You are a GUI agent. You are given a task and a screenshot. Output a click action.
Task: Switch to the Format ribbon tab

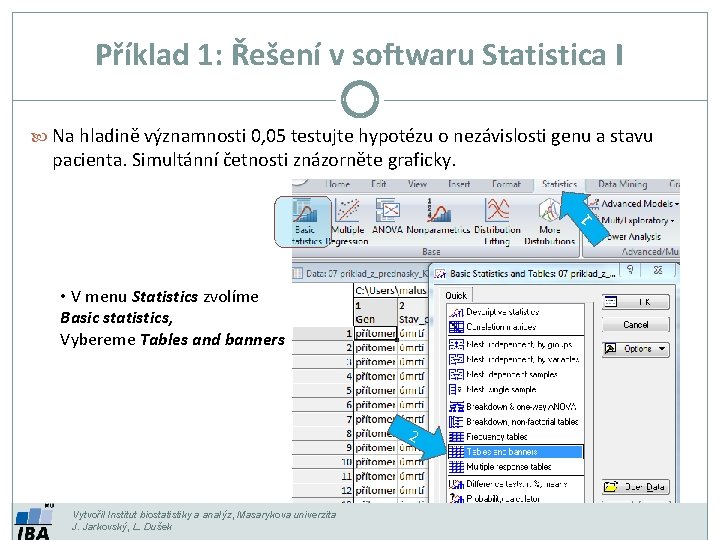pyautogui.click(x=506, y=184)
